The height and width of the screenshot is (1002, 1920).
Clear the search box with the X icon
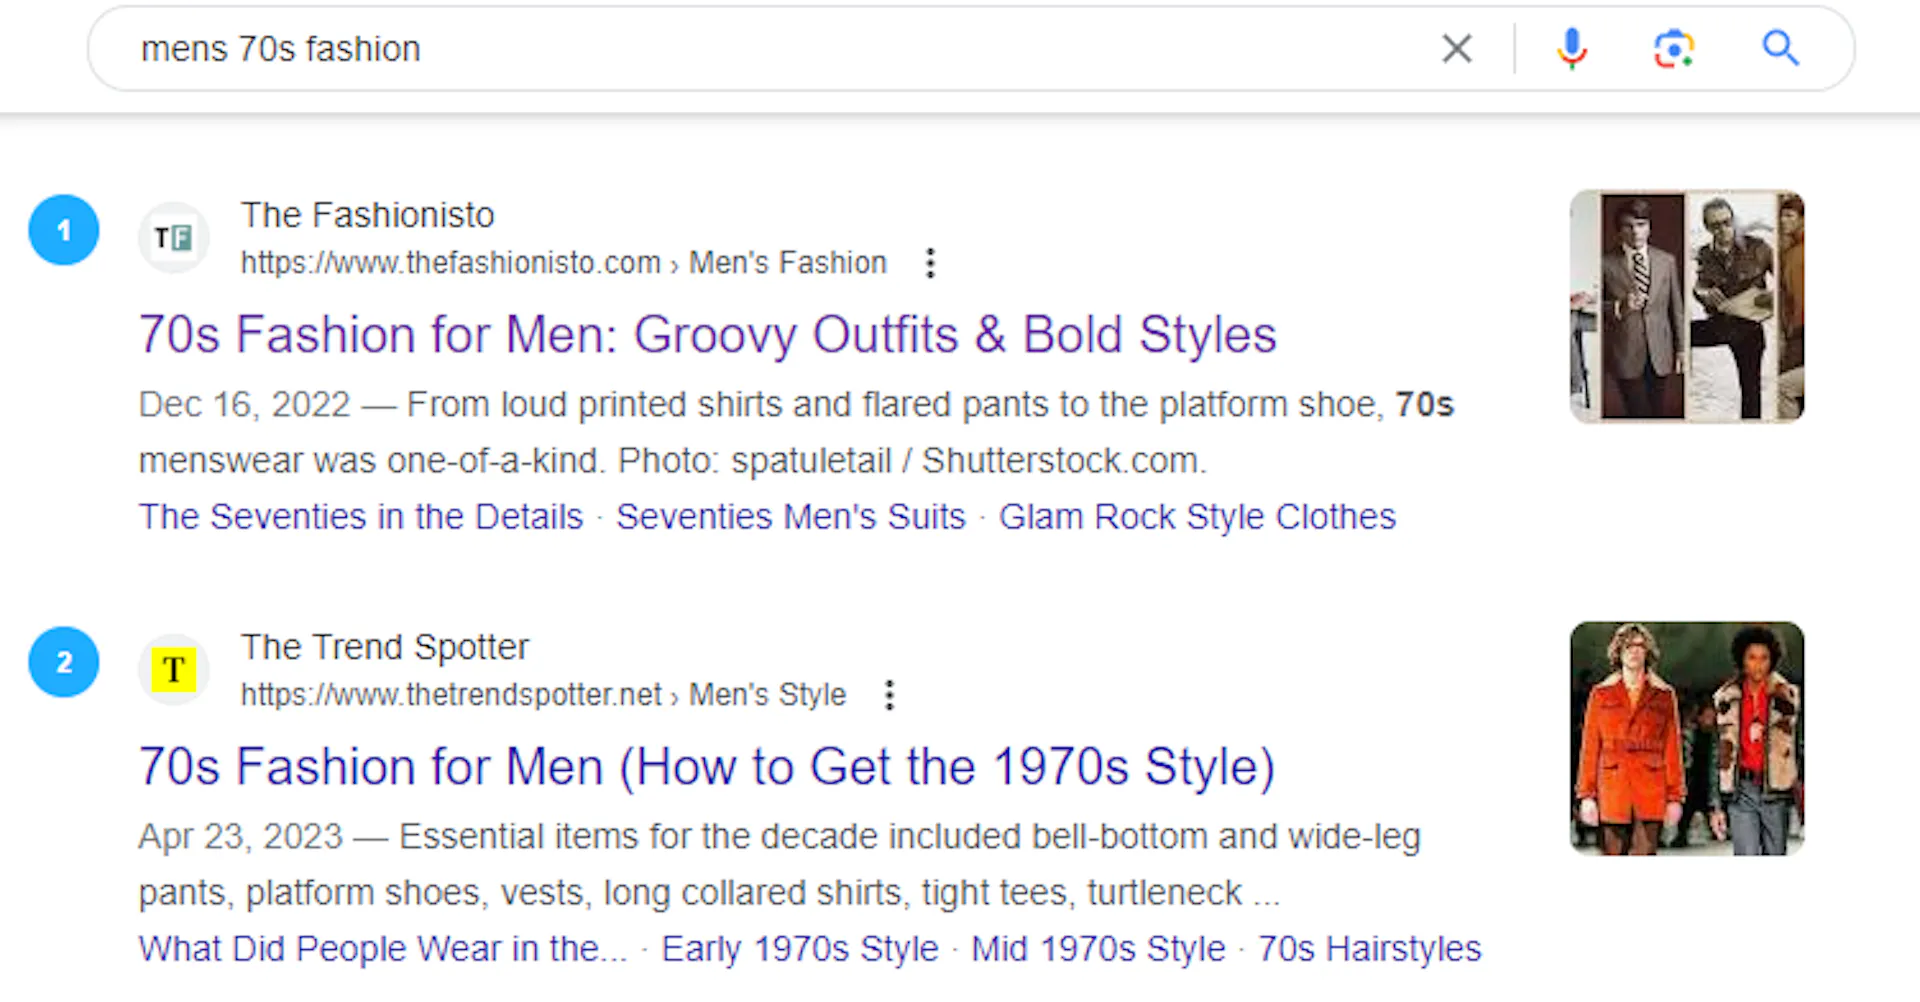[x=1457, y=48]
